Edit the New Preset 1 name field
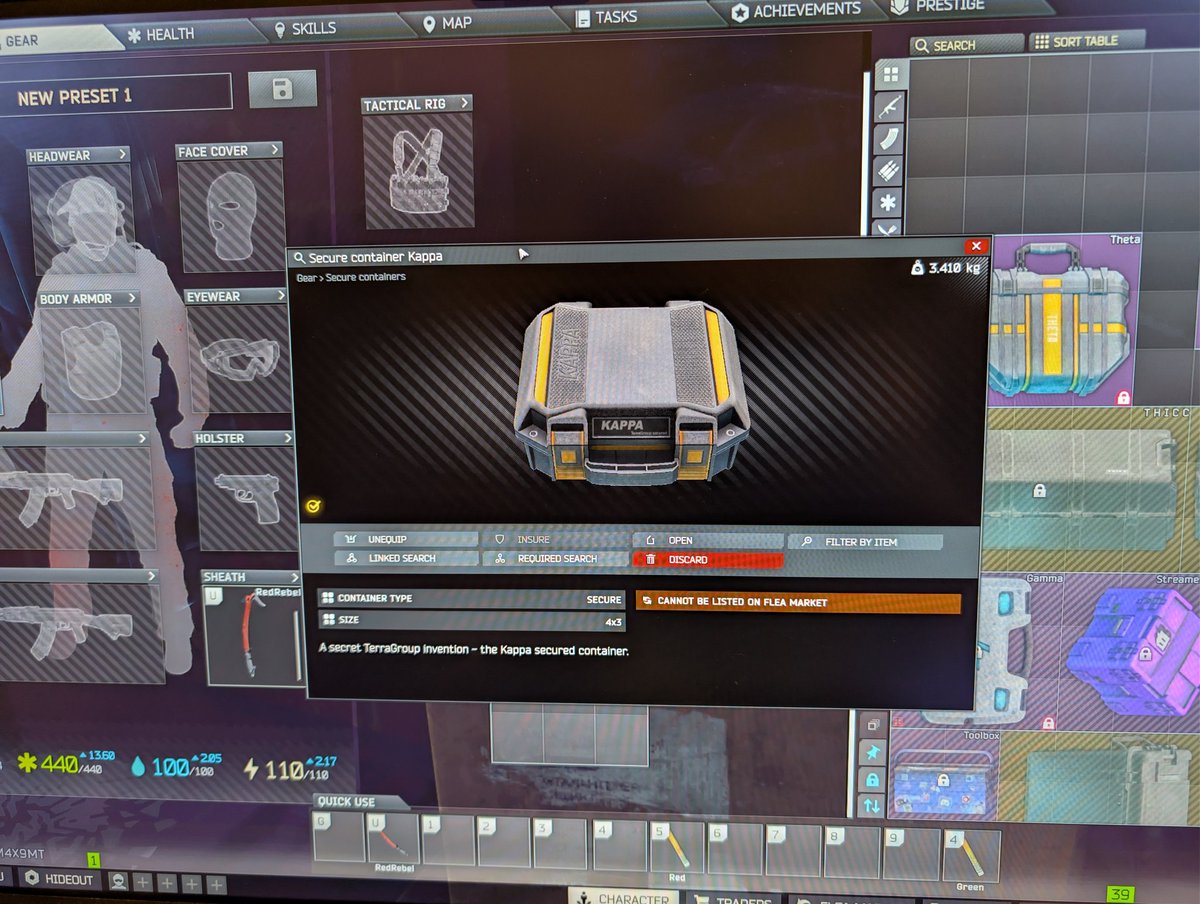 116,96
